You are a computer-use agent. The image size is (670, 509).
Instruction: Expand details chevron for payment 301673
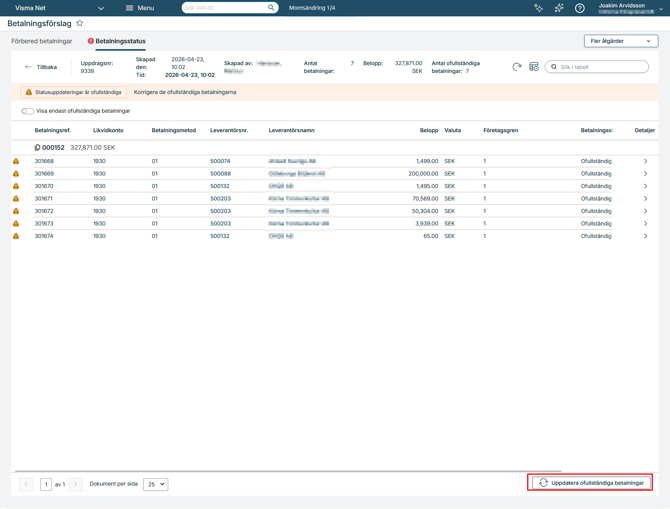(x=645, y=224)
